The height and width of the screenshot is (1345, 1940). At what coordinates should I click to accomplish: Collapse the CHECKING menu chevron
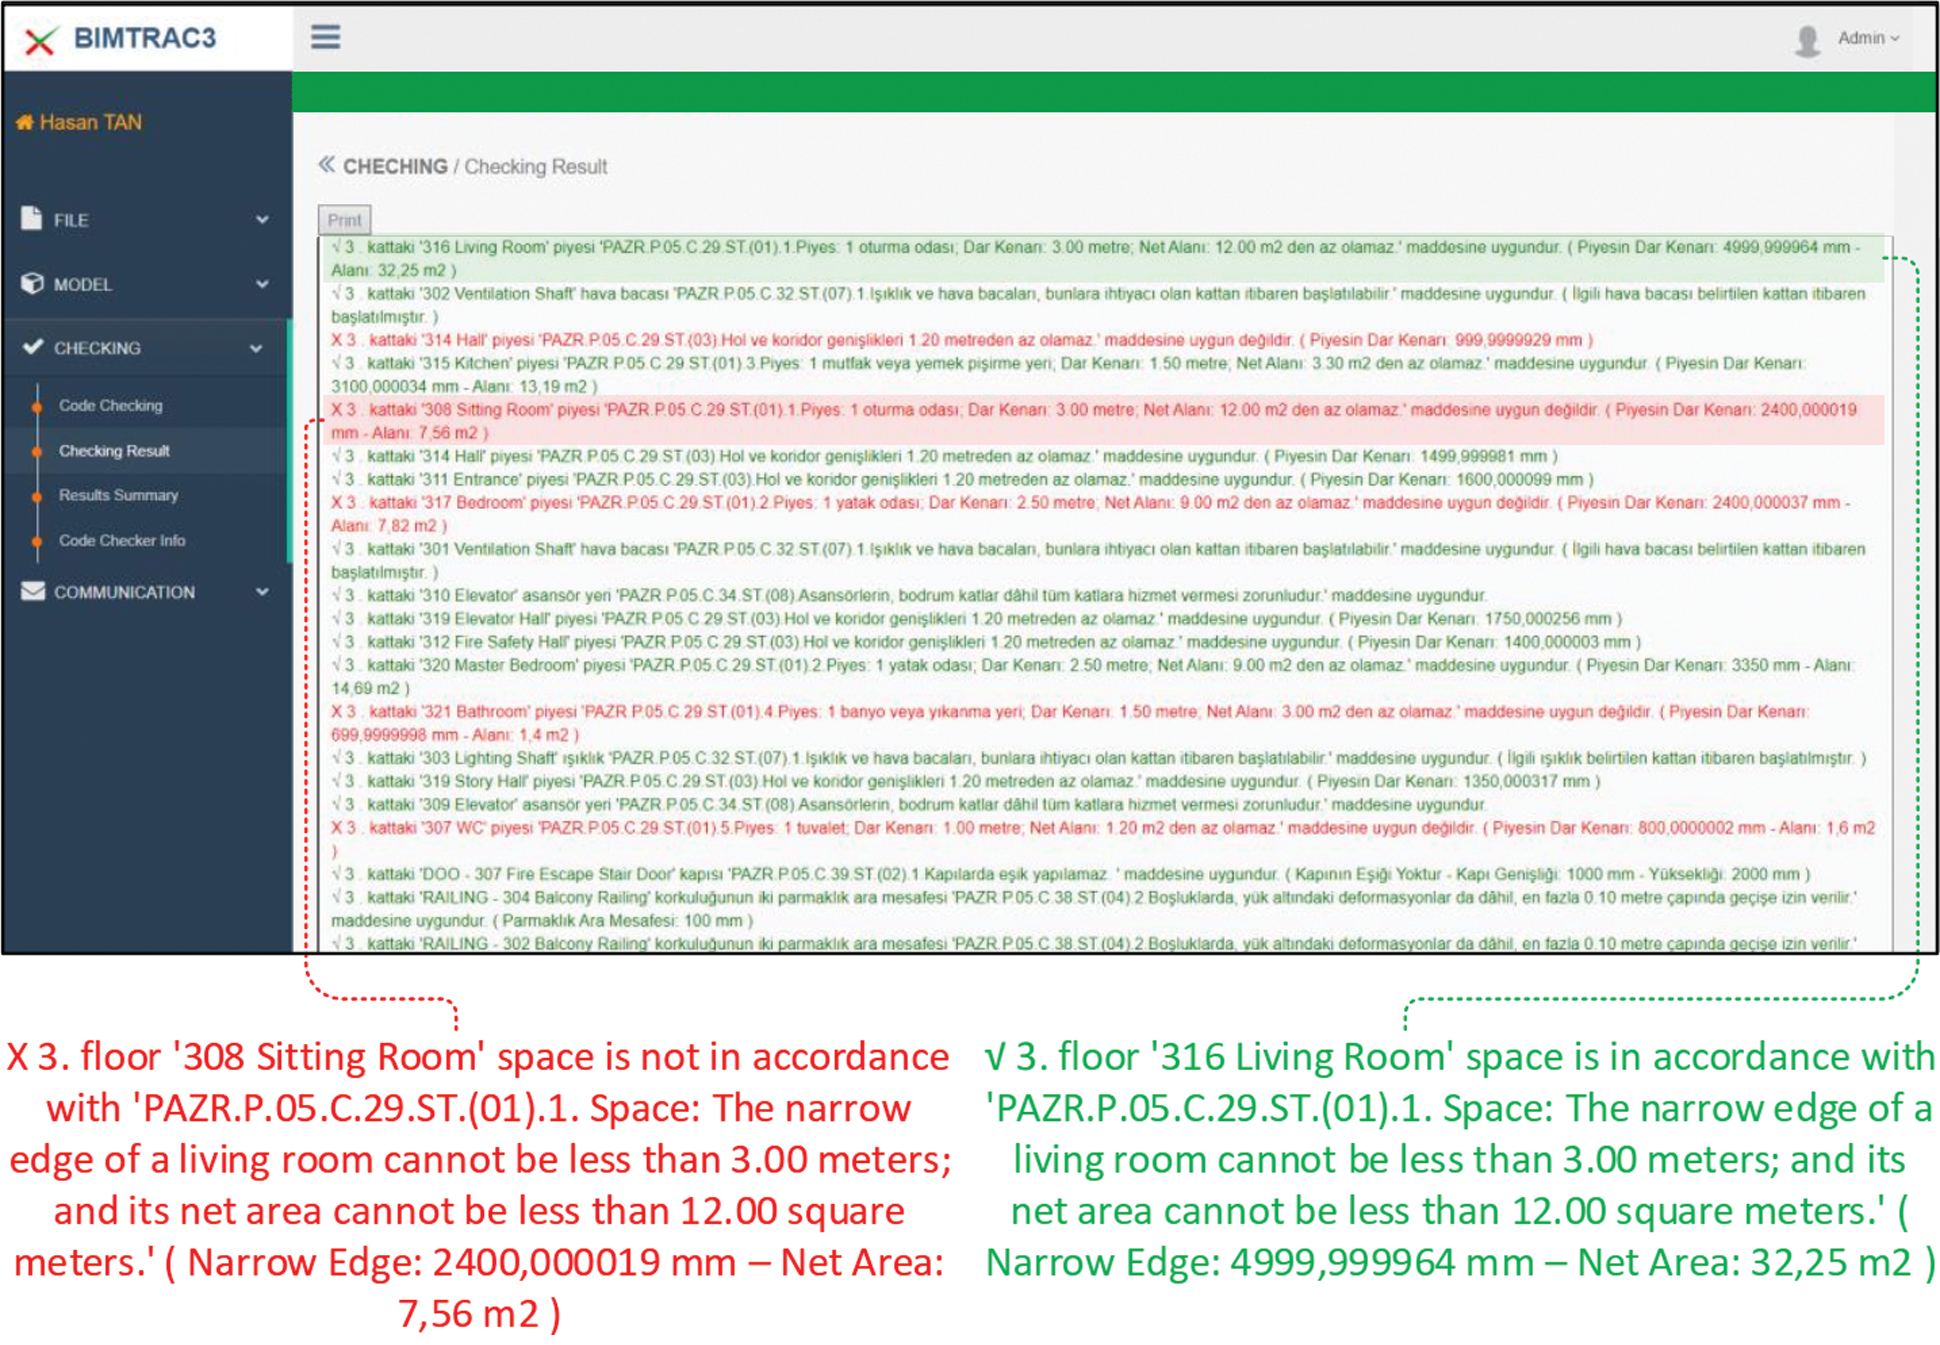tap(257, 348)
